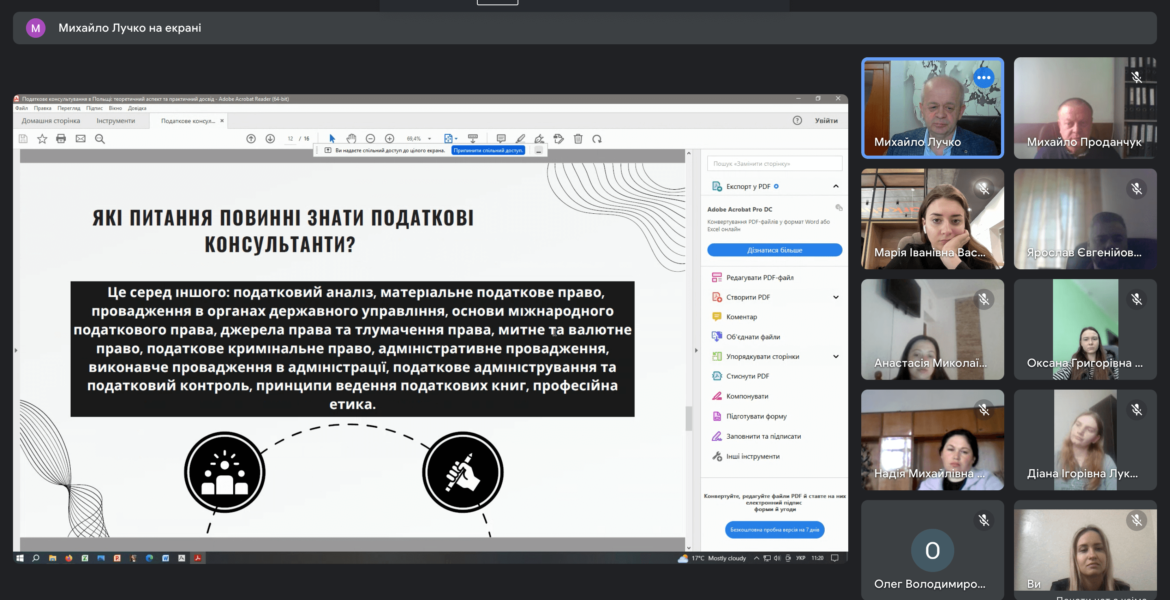Show hidden system tray icons chevron
1170x600 pixels.
pos(756,558)
